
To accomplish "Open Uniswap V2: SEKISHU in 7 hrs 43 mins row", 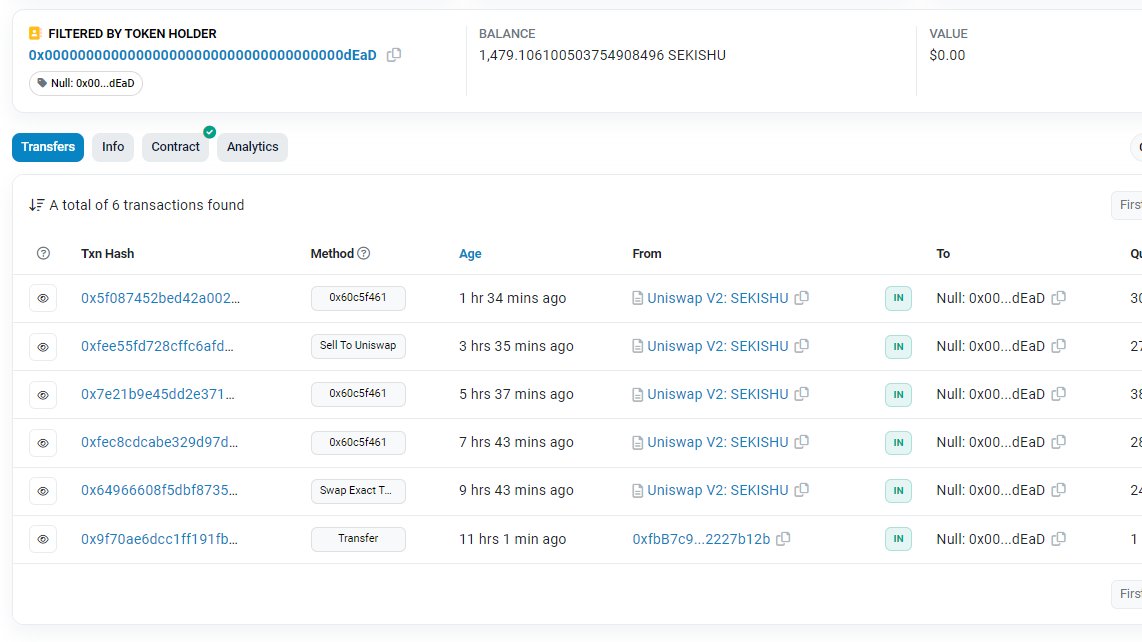I will point(717,442).
